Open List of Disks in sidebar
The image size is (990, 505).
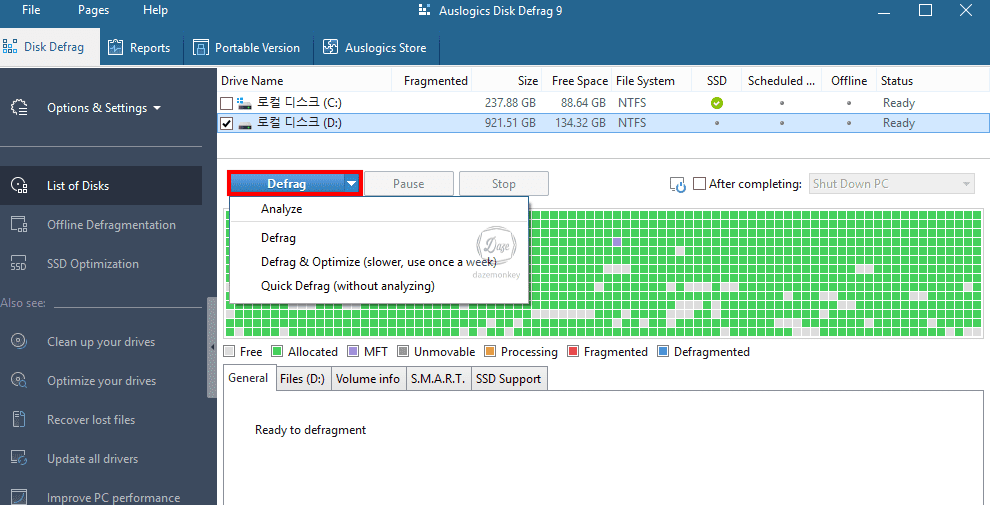click(x=101, y=186)
